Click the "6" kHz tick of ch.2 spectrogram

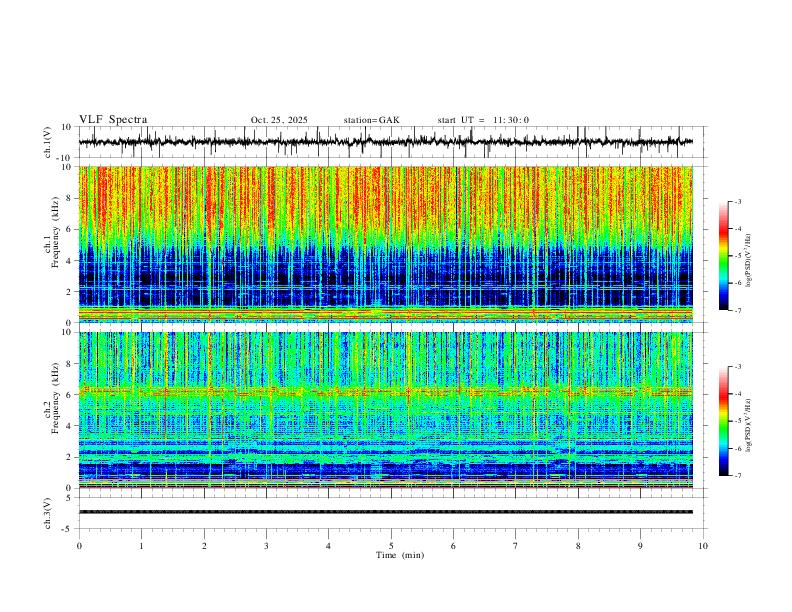pyautogui.click(x=69, y=395)
